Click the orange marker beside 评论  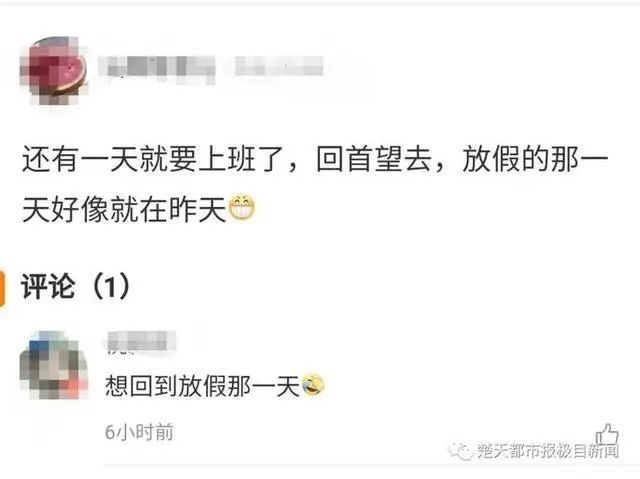point(2,288)
